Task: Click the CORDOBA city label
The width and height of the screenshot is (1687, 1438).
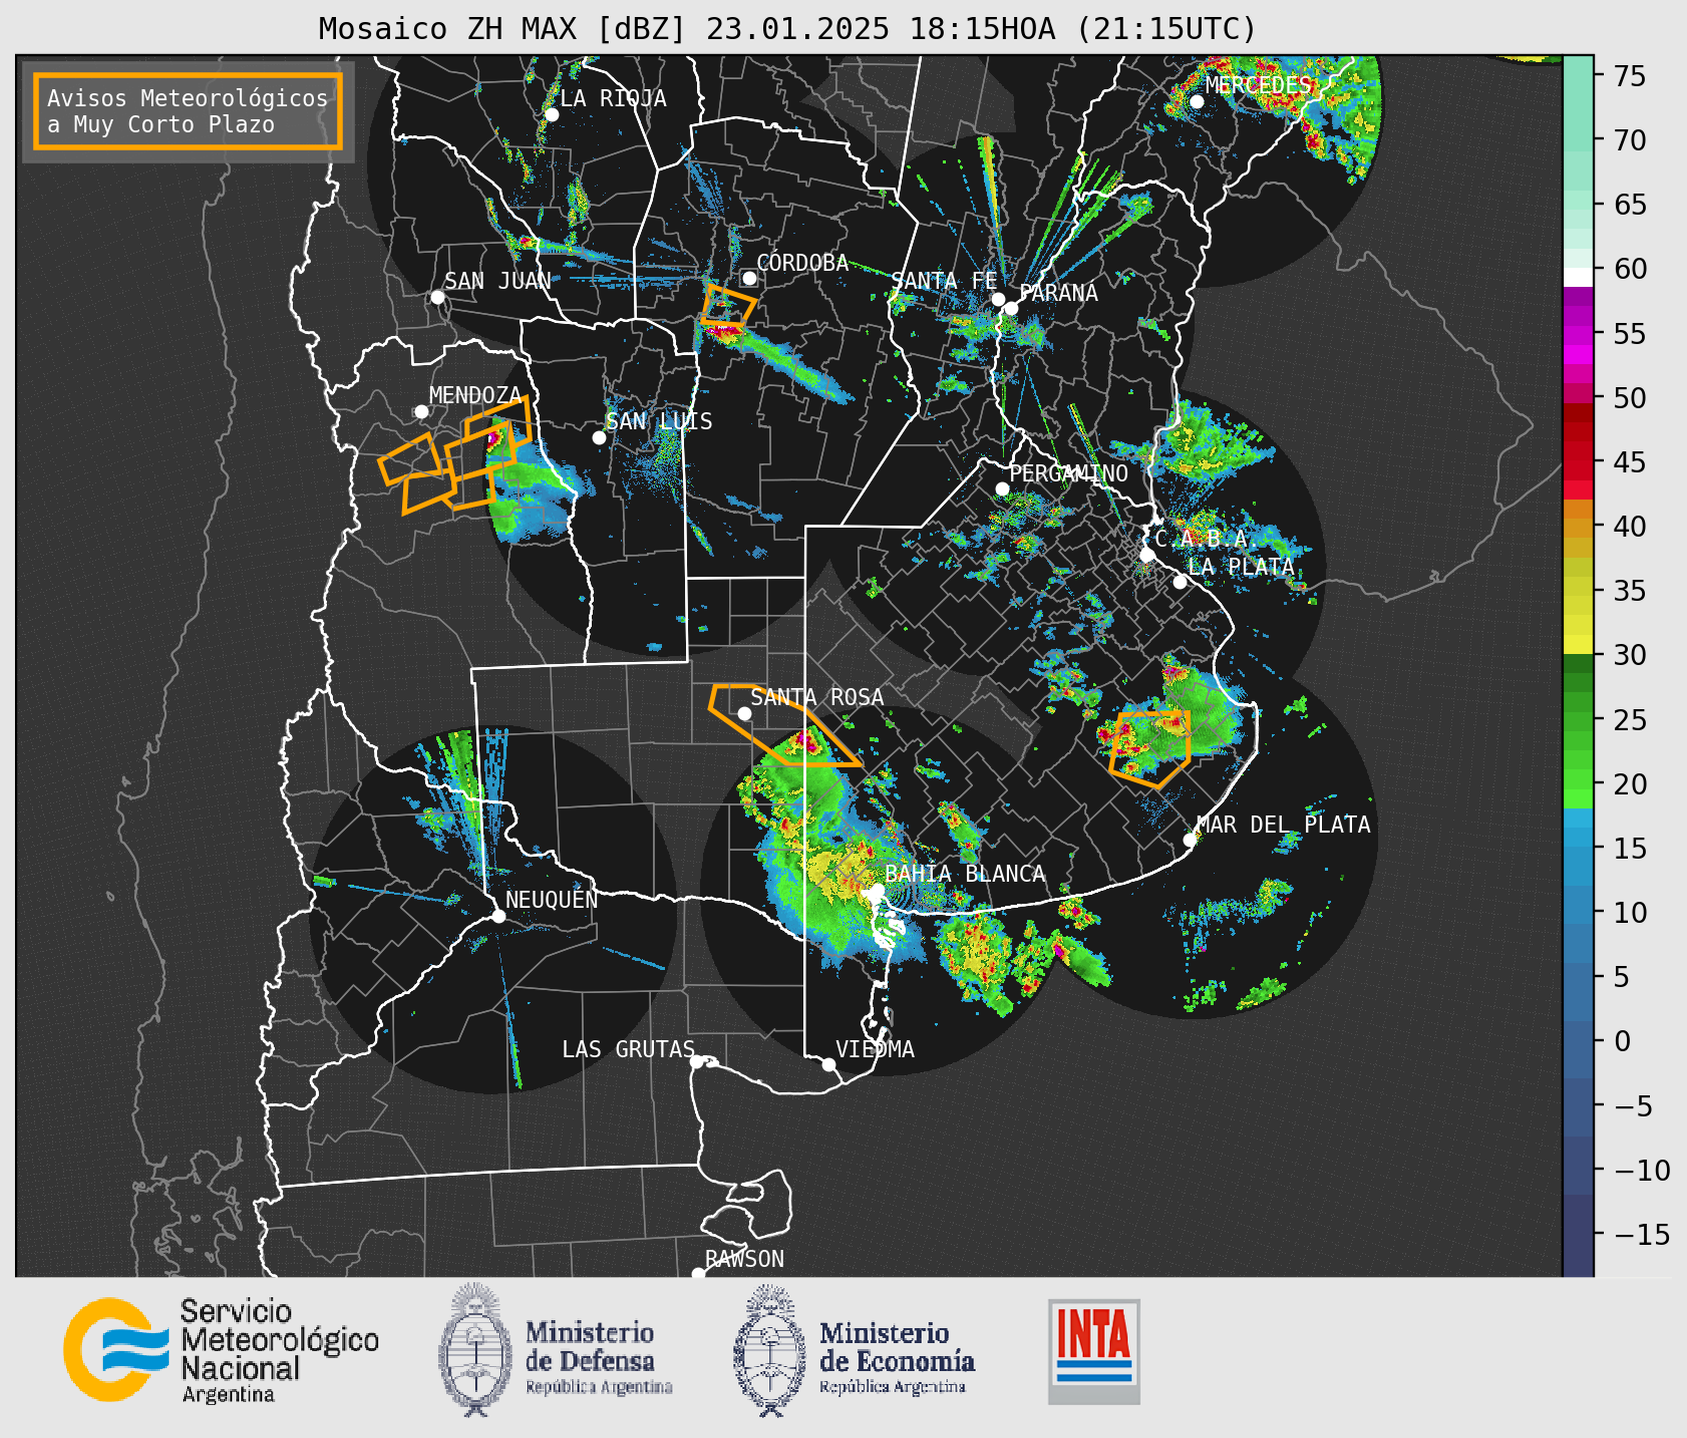Action: point(802,263)
